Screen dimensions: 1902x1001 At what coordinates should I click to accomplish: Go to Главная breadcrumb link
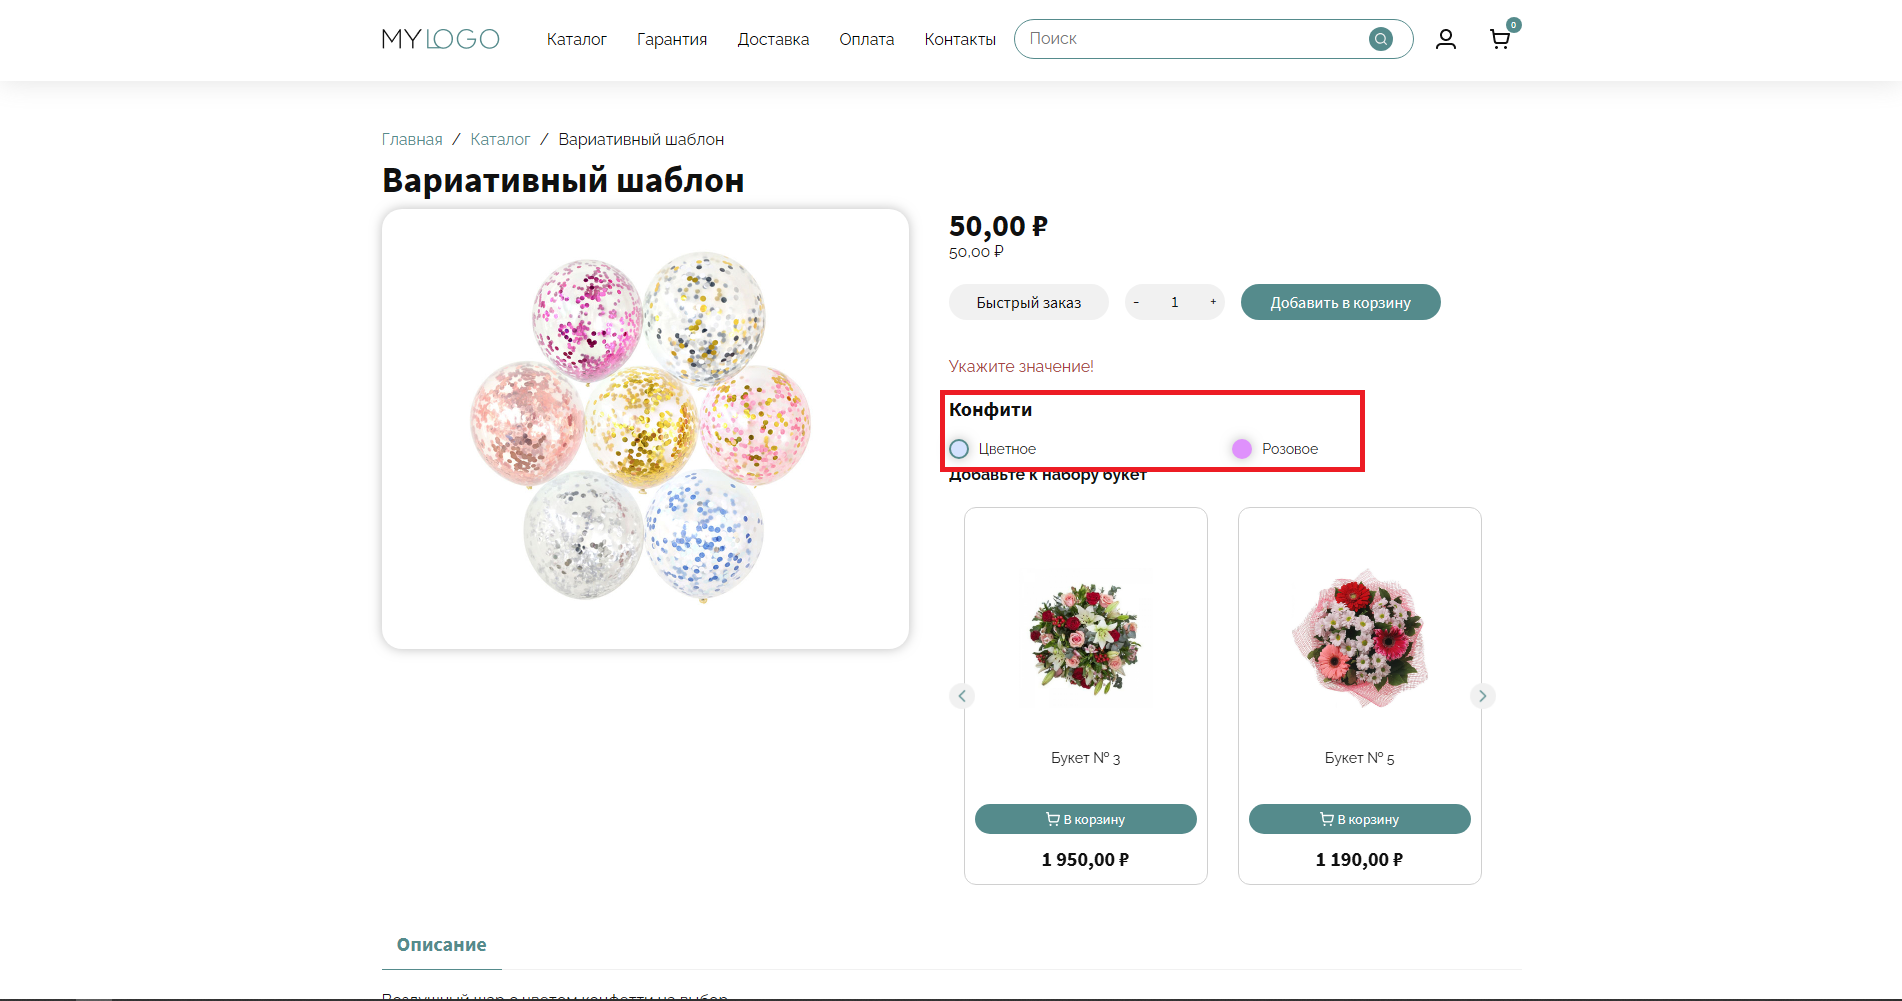412,139
